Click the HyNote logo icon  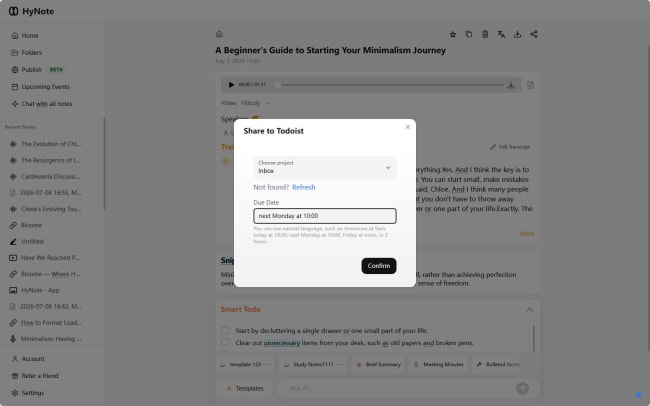click(x=13, y=11)
